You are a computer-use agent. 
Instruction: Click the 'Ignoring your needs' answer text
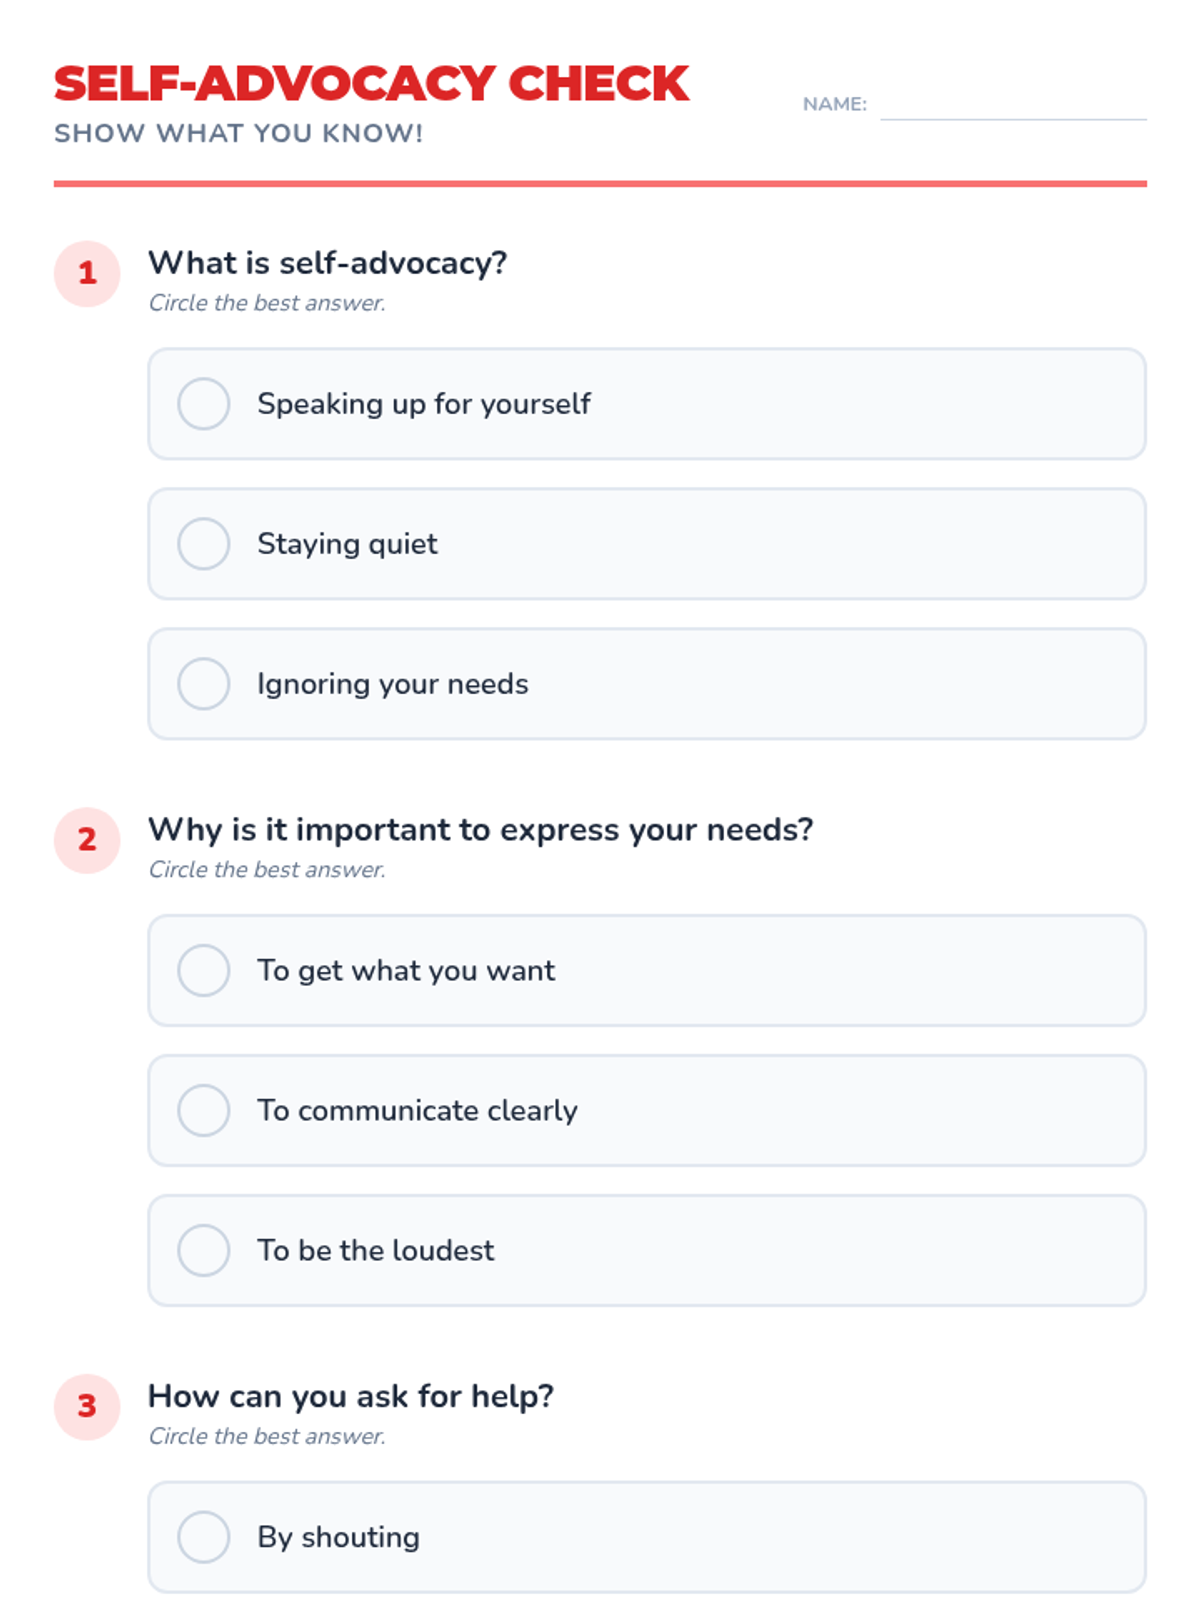point(392,684)
